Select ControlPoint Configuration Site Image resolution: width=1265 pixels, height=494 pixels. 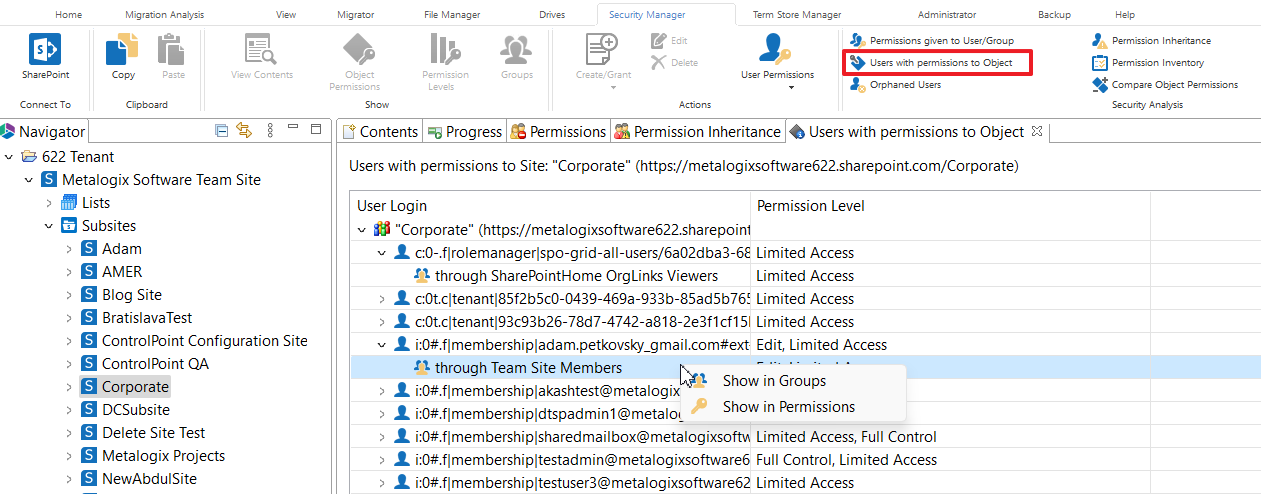coord(204,341)
